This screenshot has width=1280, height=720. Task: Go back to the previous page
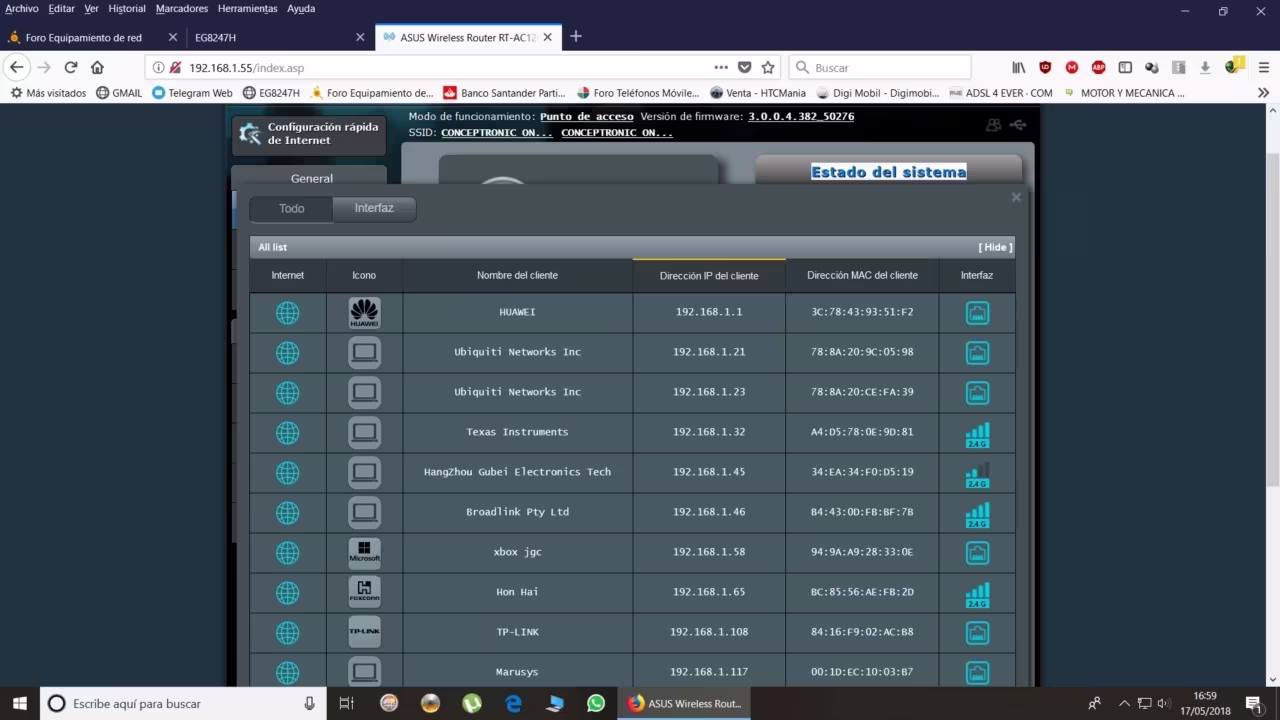point(17,67)
